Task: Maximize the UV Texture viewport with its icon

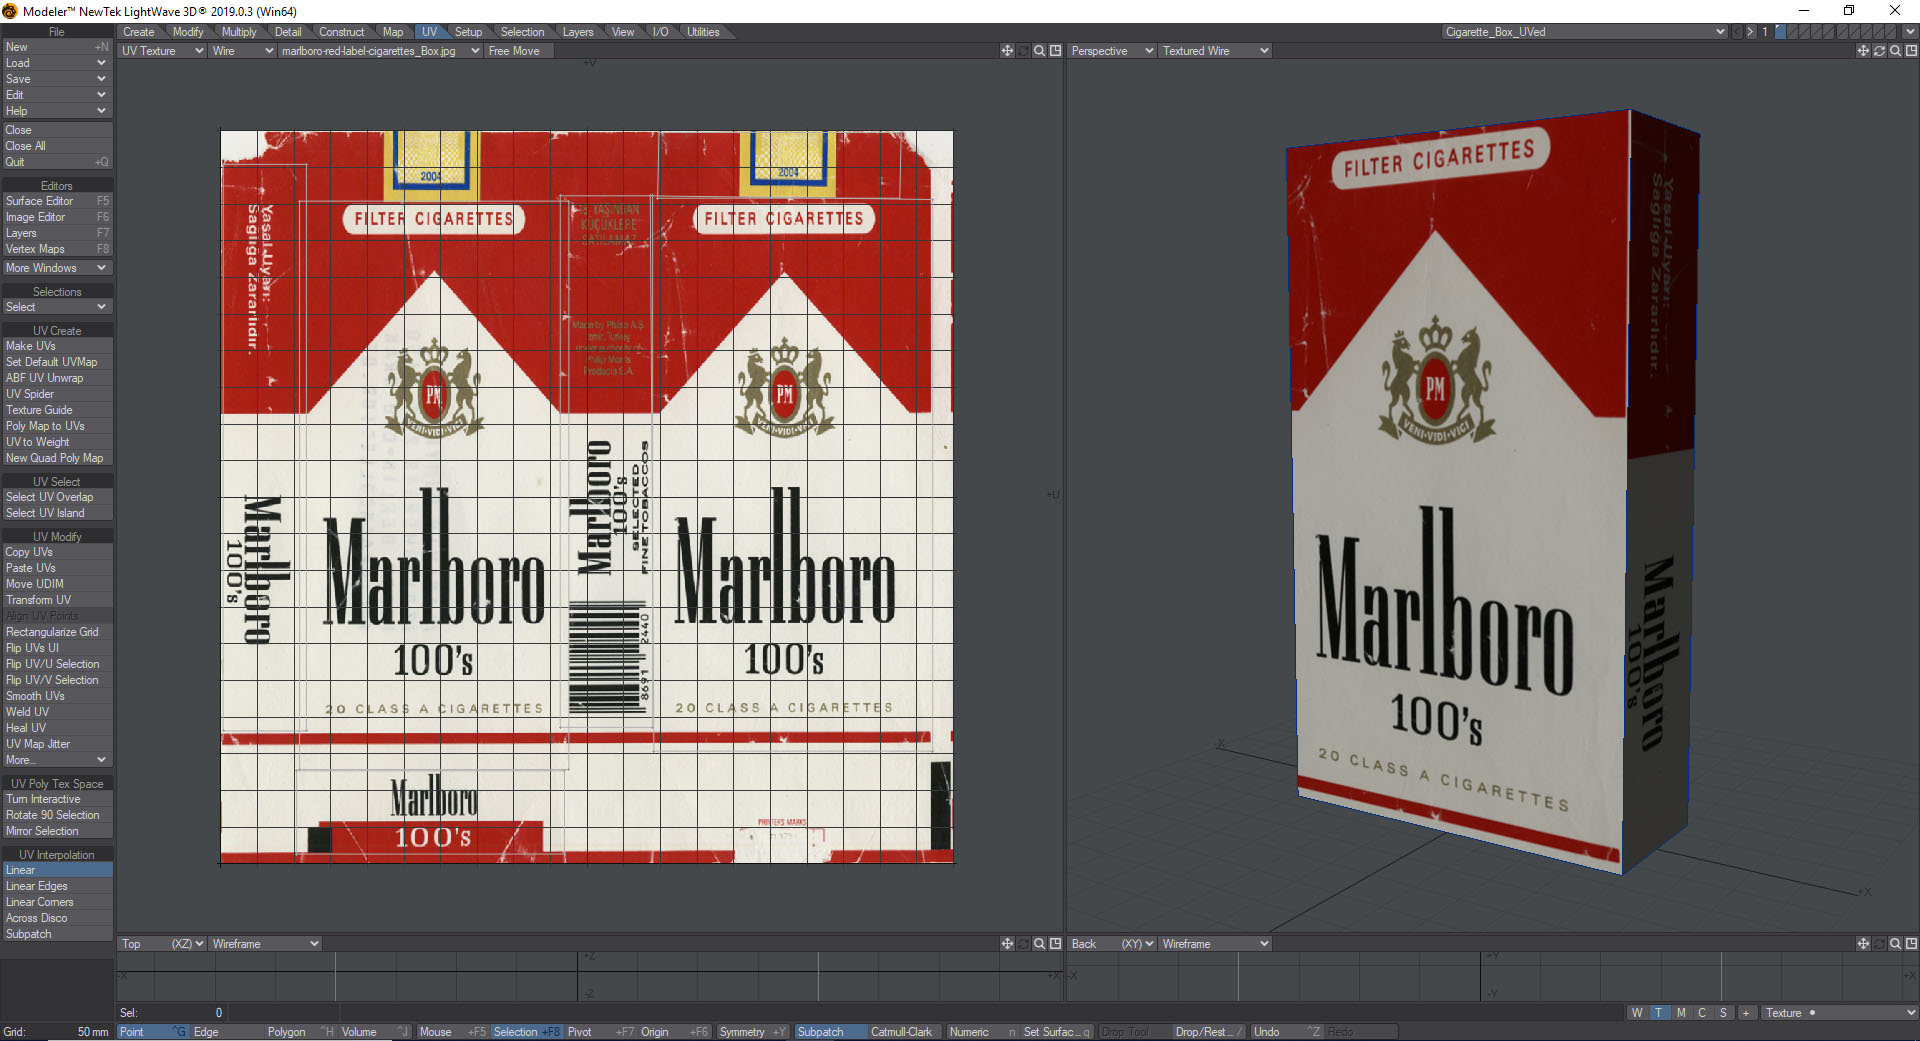Action: (1055, 51)
